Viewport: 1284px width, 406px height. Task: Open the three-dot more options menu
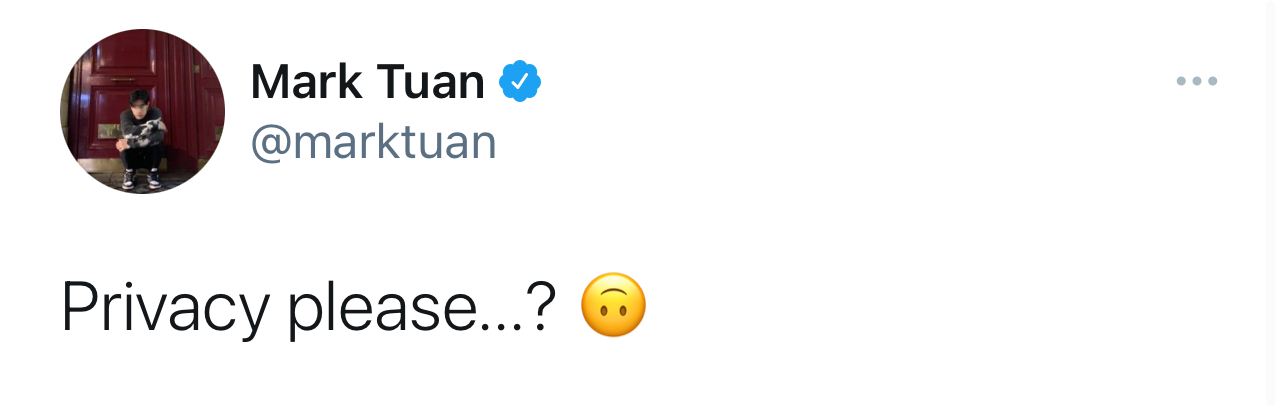point(1196,82)
